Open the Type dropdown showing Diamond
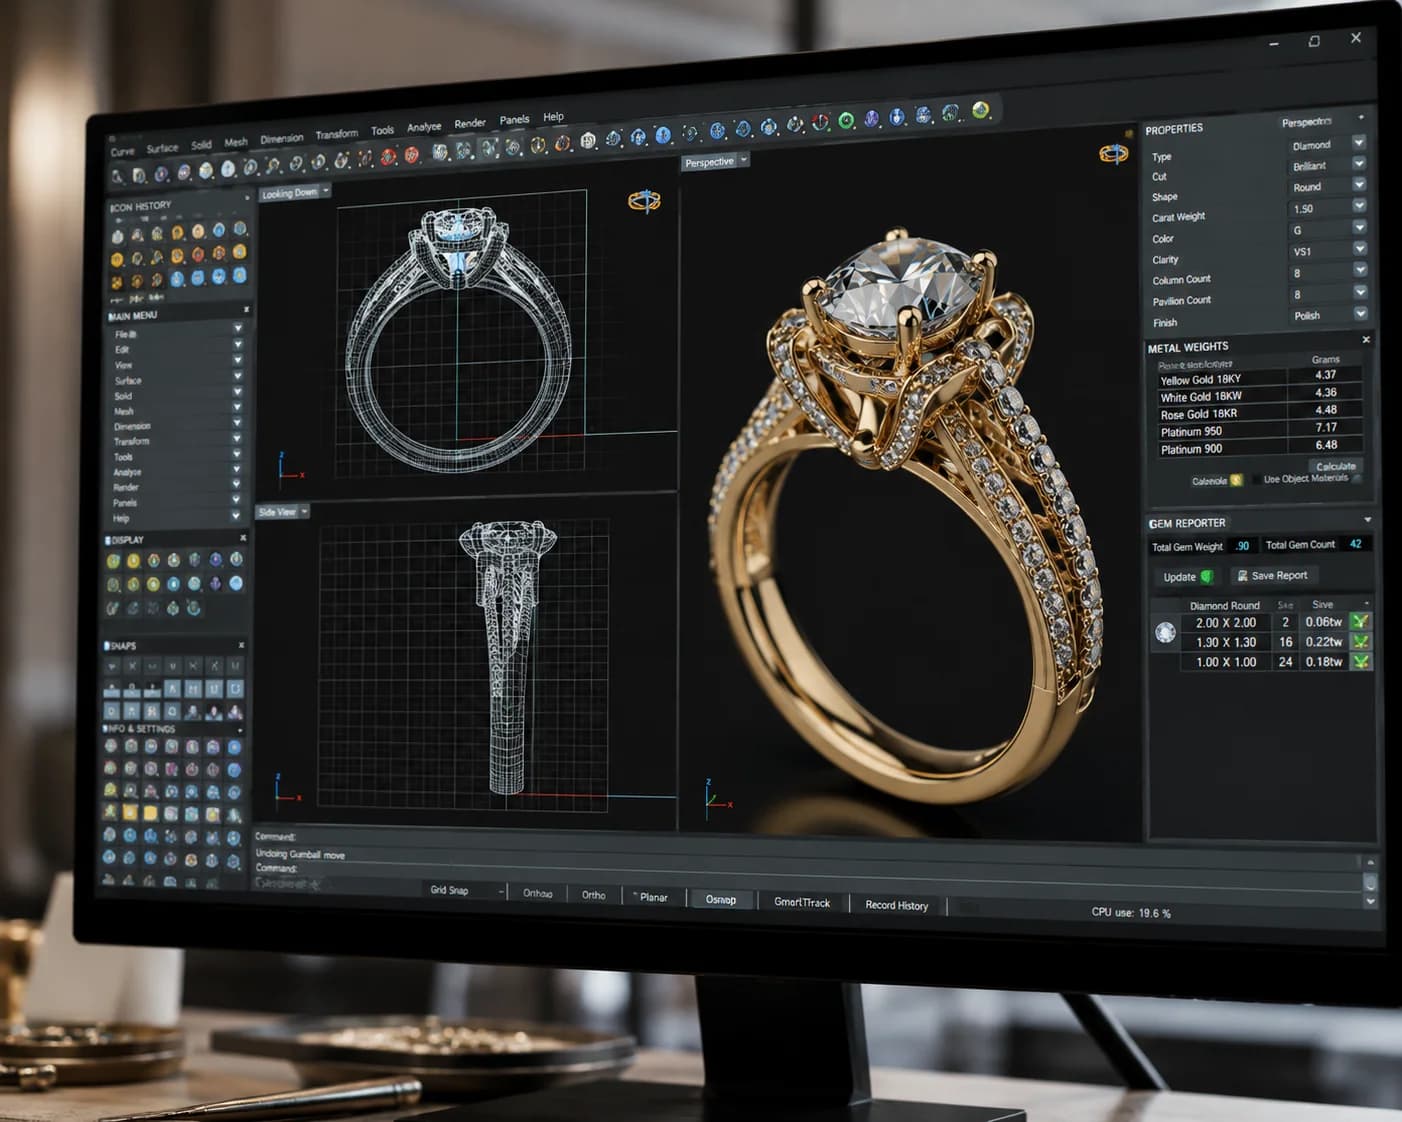The height and width of the screenshot is (1122, 1402). [x=1359, y=143]
